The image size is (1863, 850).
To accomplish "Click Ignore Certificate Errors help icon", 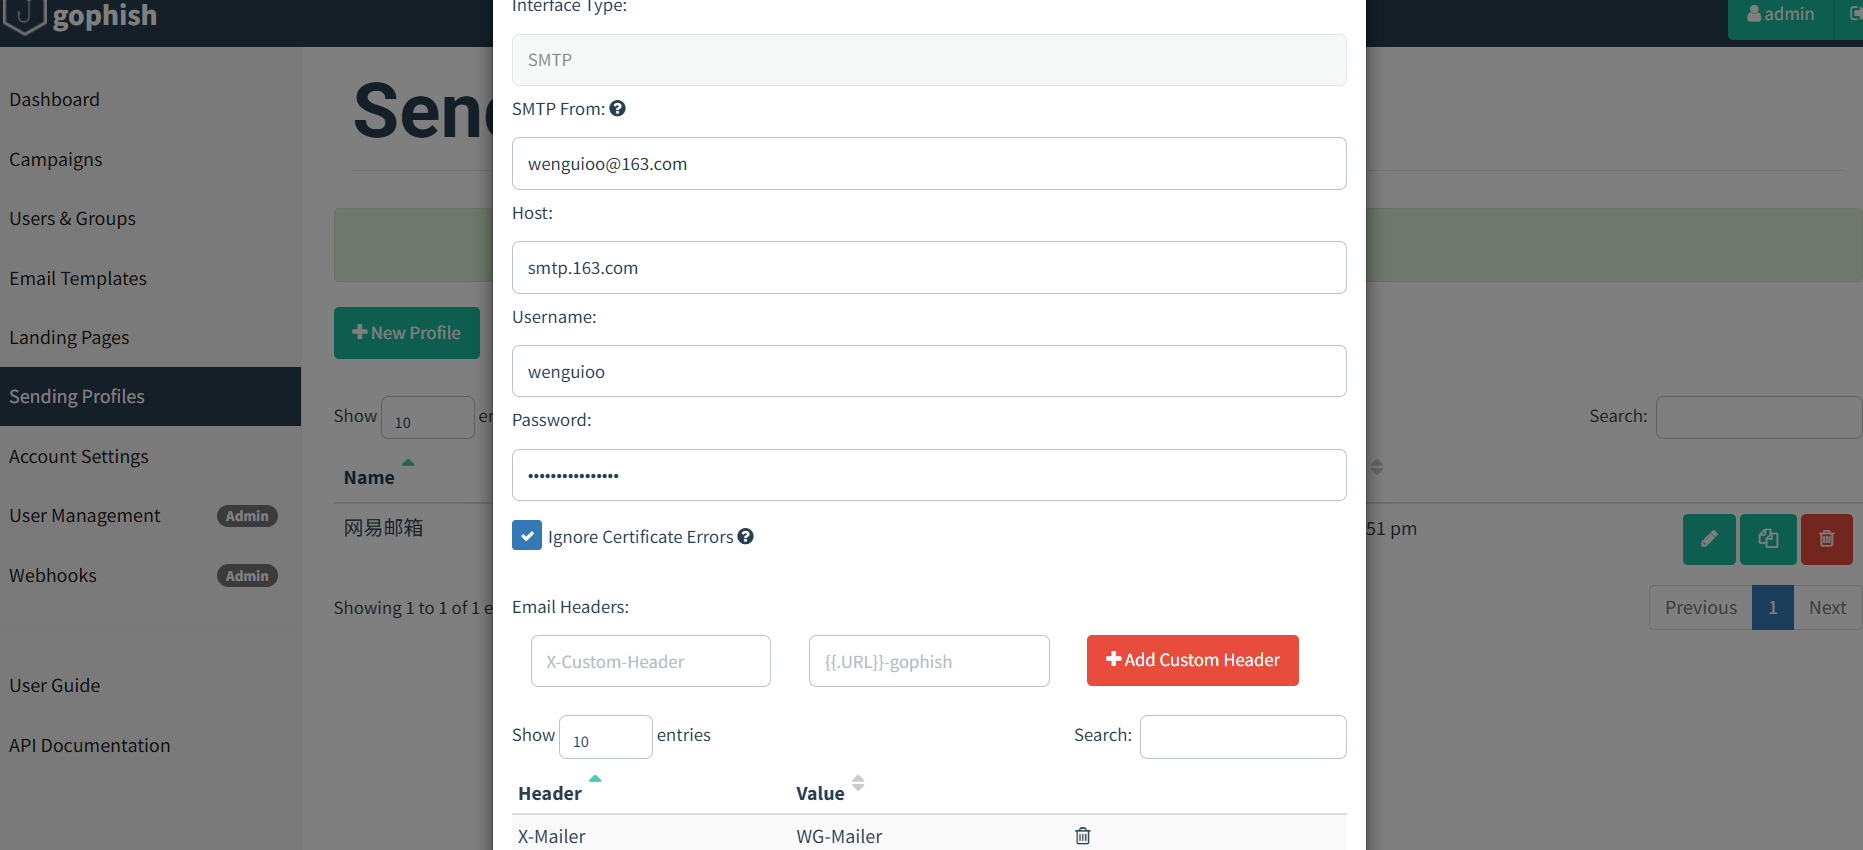I will 746,537.
